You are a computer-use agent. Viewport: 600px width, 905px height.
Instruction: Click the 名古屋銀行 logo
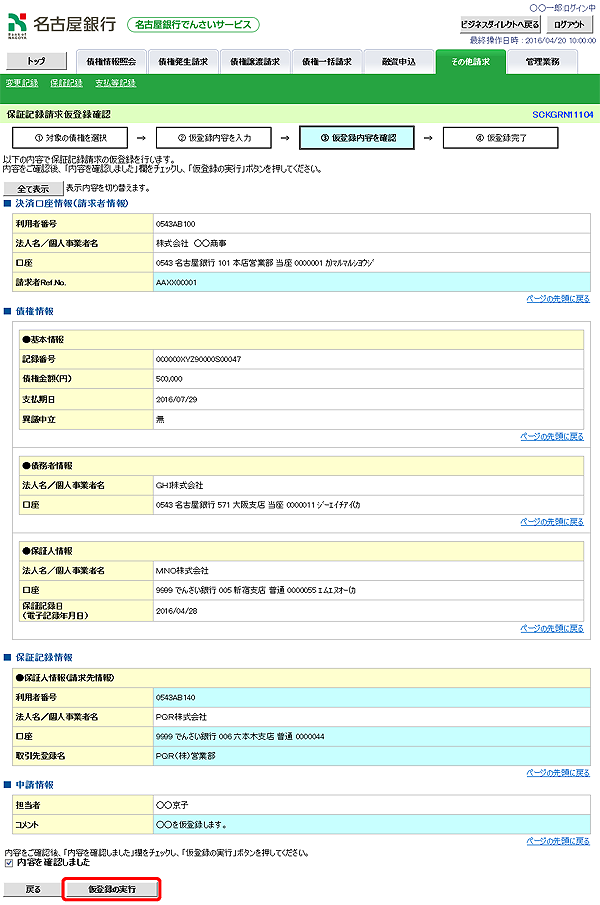tap(62, 25)
